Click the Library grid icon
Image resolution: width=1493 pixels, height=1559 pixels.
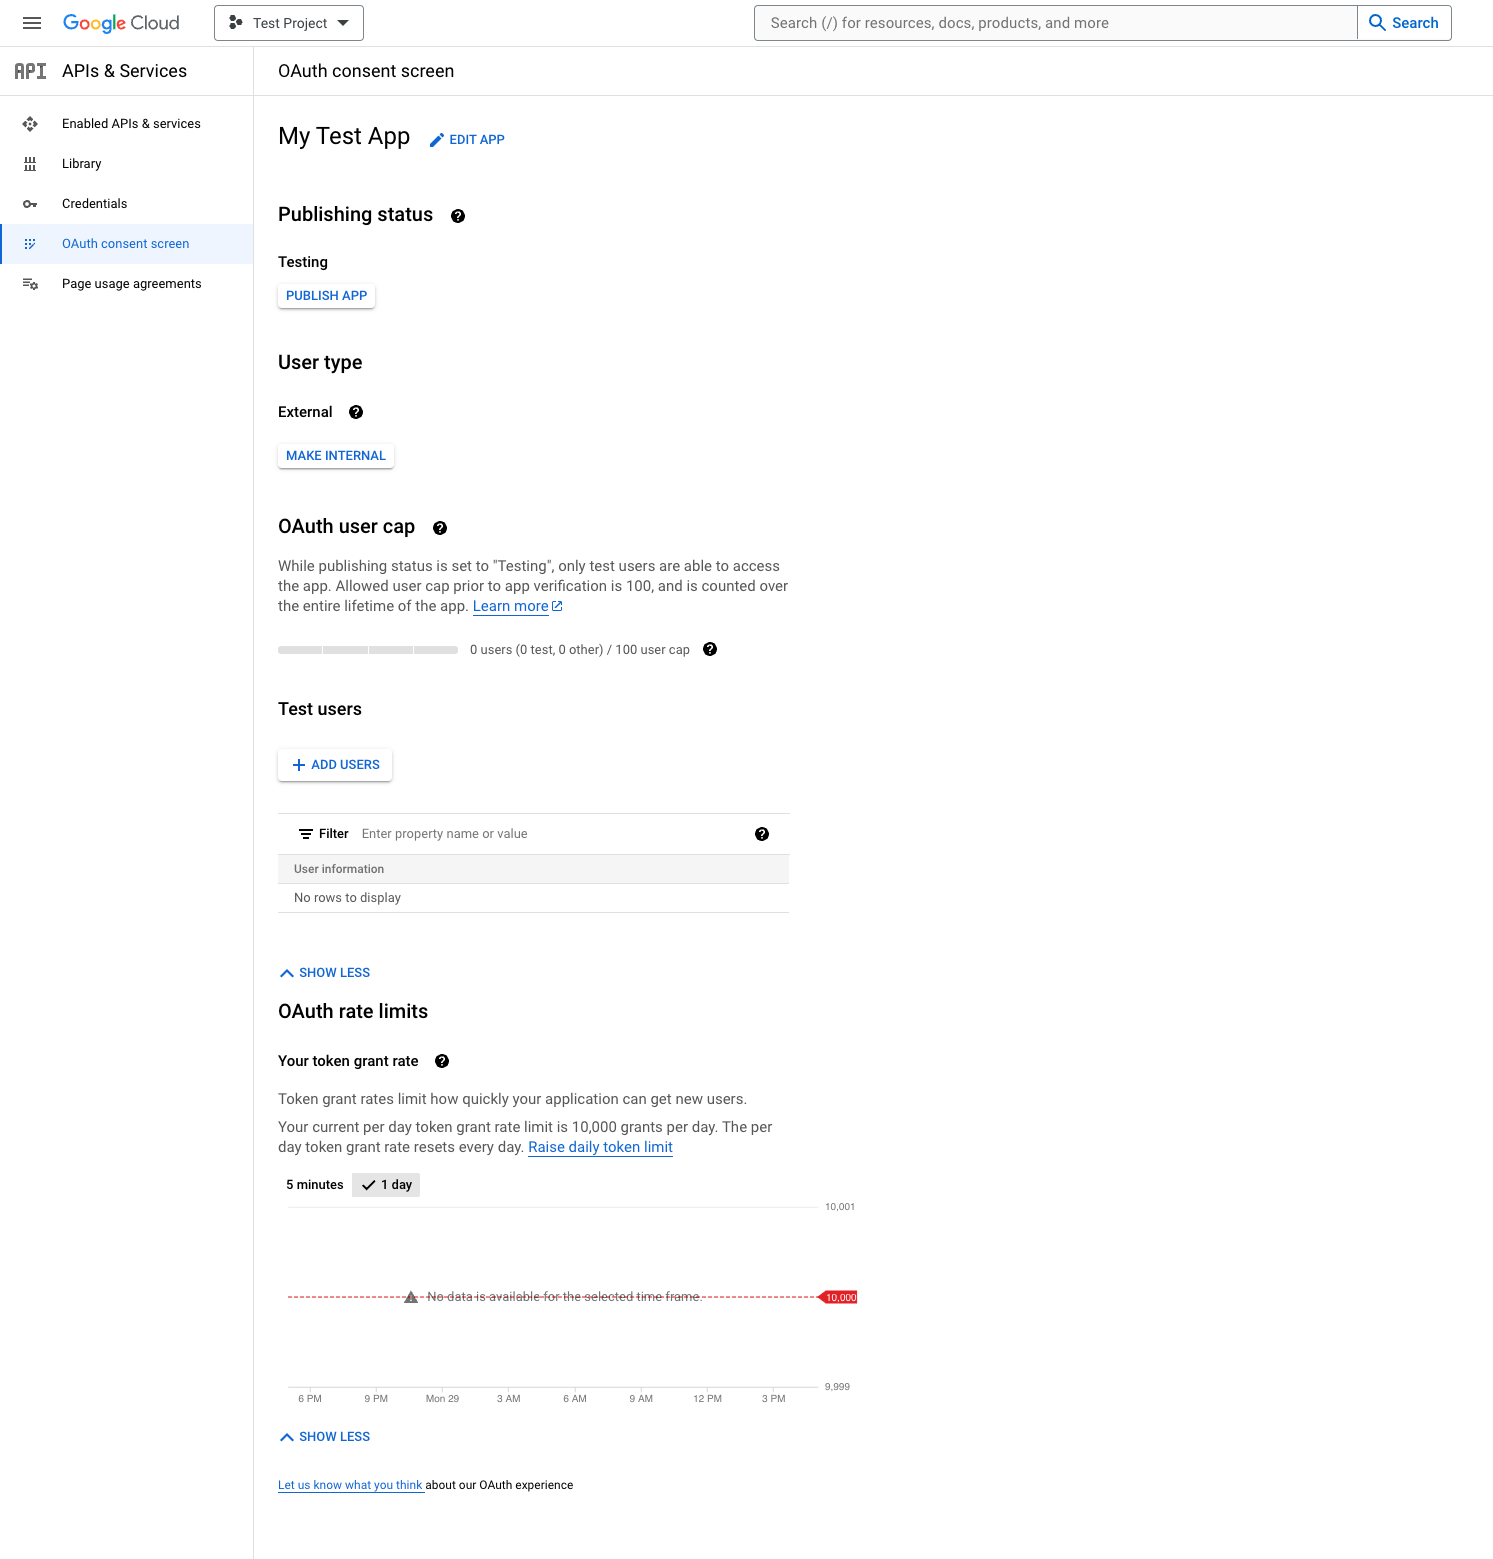point(30,164)
